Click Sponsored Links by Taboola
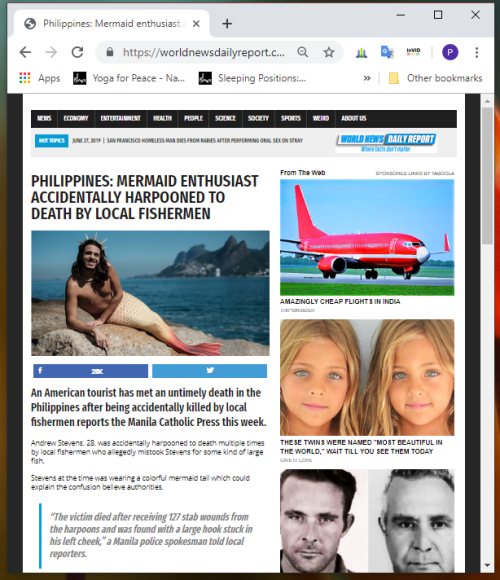Viewport: 500px width, 580px height. 415,173
